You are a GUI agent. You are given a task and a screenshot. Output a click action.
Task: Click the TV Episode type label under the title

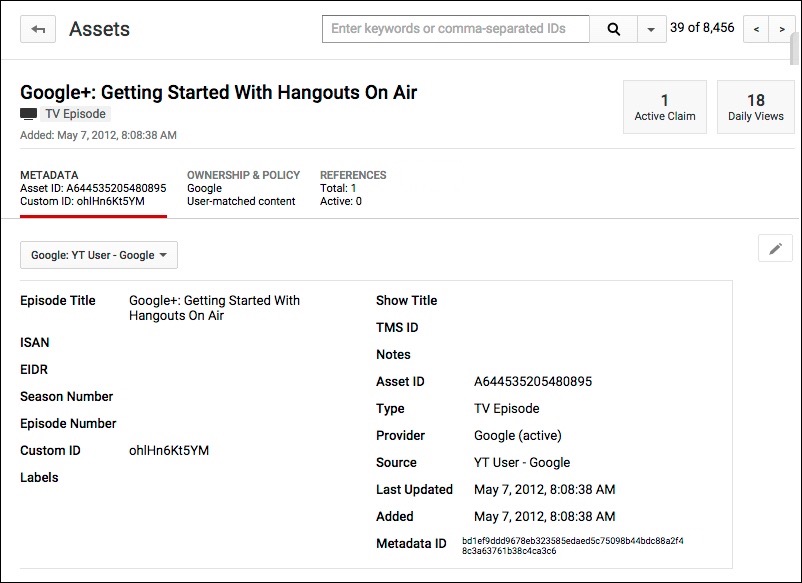tap(75, 114)
